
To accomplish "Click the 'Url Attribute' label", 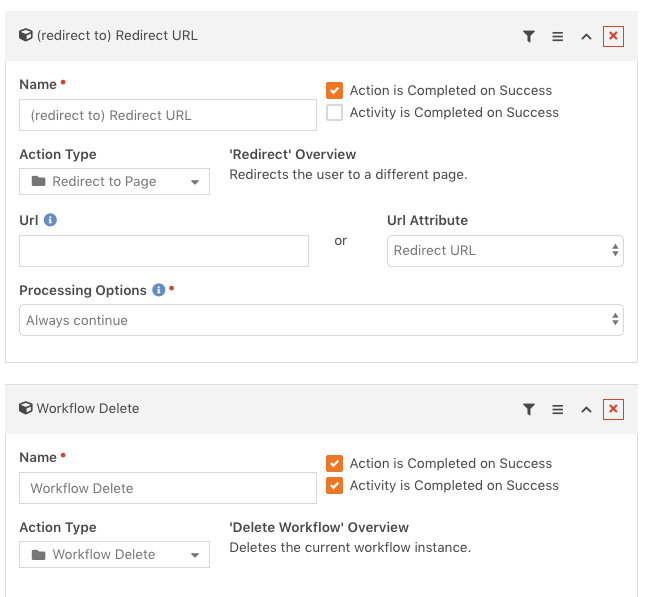I will (427, 221).
